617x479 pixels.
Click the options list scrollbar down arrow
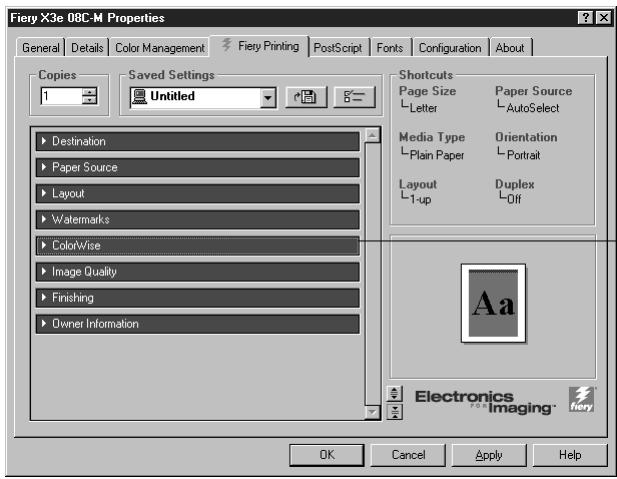tap(372, 412)
